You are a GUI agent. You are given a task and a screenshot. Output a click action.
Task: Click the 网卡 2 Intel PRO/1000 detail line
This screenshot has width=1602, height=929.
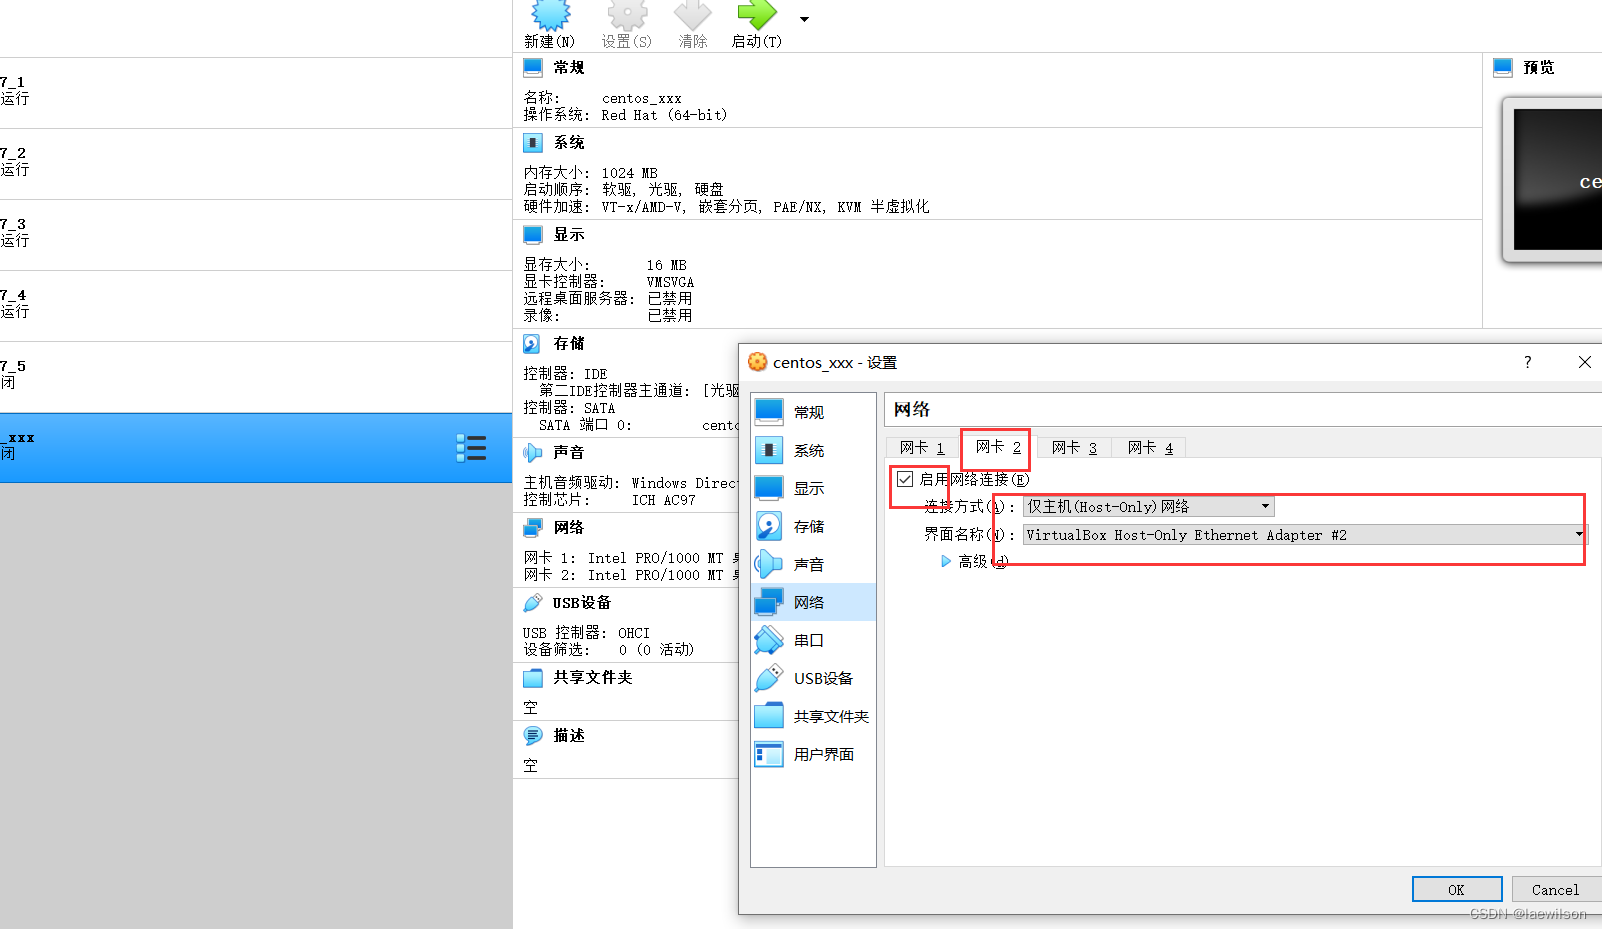click(x=631, y=575)
